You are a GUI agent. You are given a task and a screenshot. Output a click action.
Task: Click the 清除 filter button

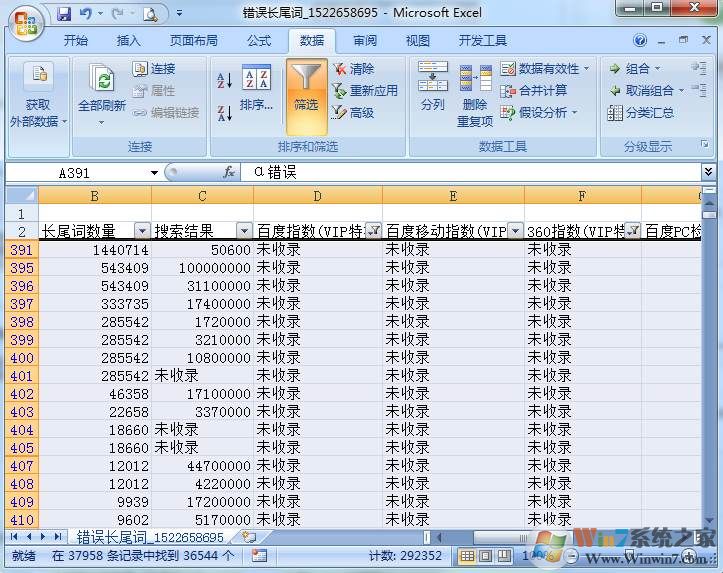353,69
